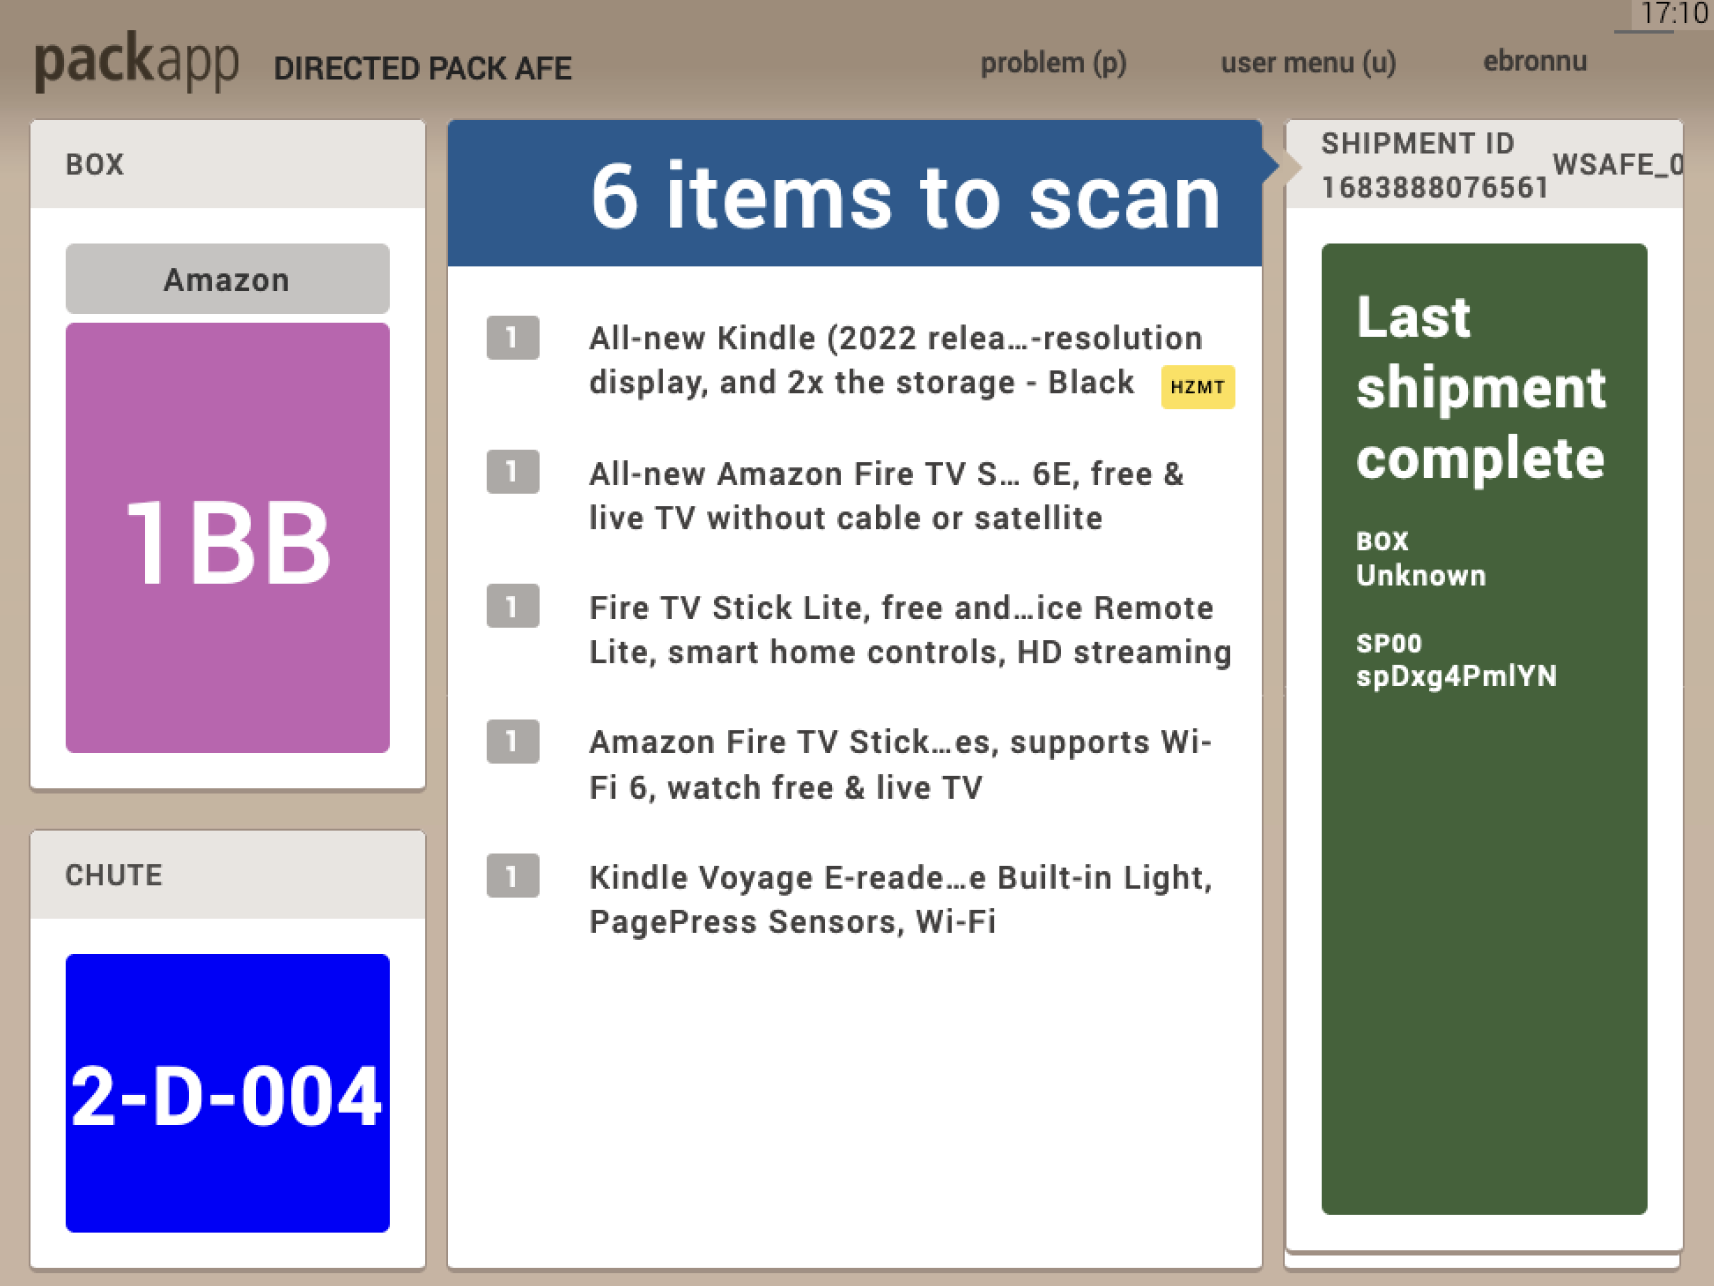Click the quantity badge beside the All-new Kindle item
Image resolution: width=1714 pixels, height=1286 pixels.
512,338
